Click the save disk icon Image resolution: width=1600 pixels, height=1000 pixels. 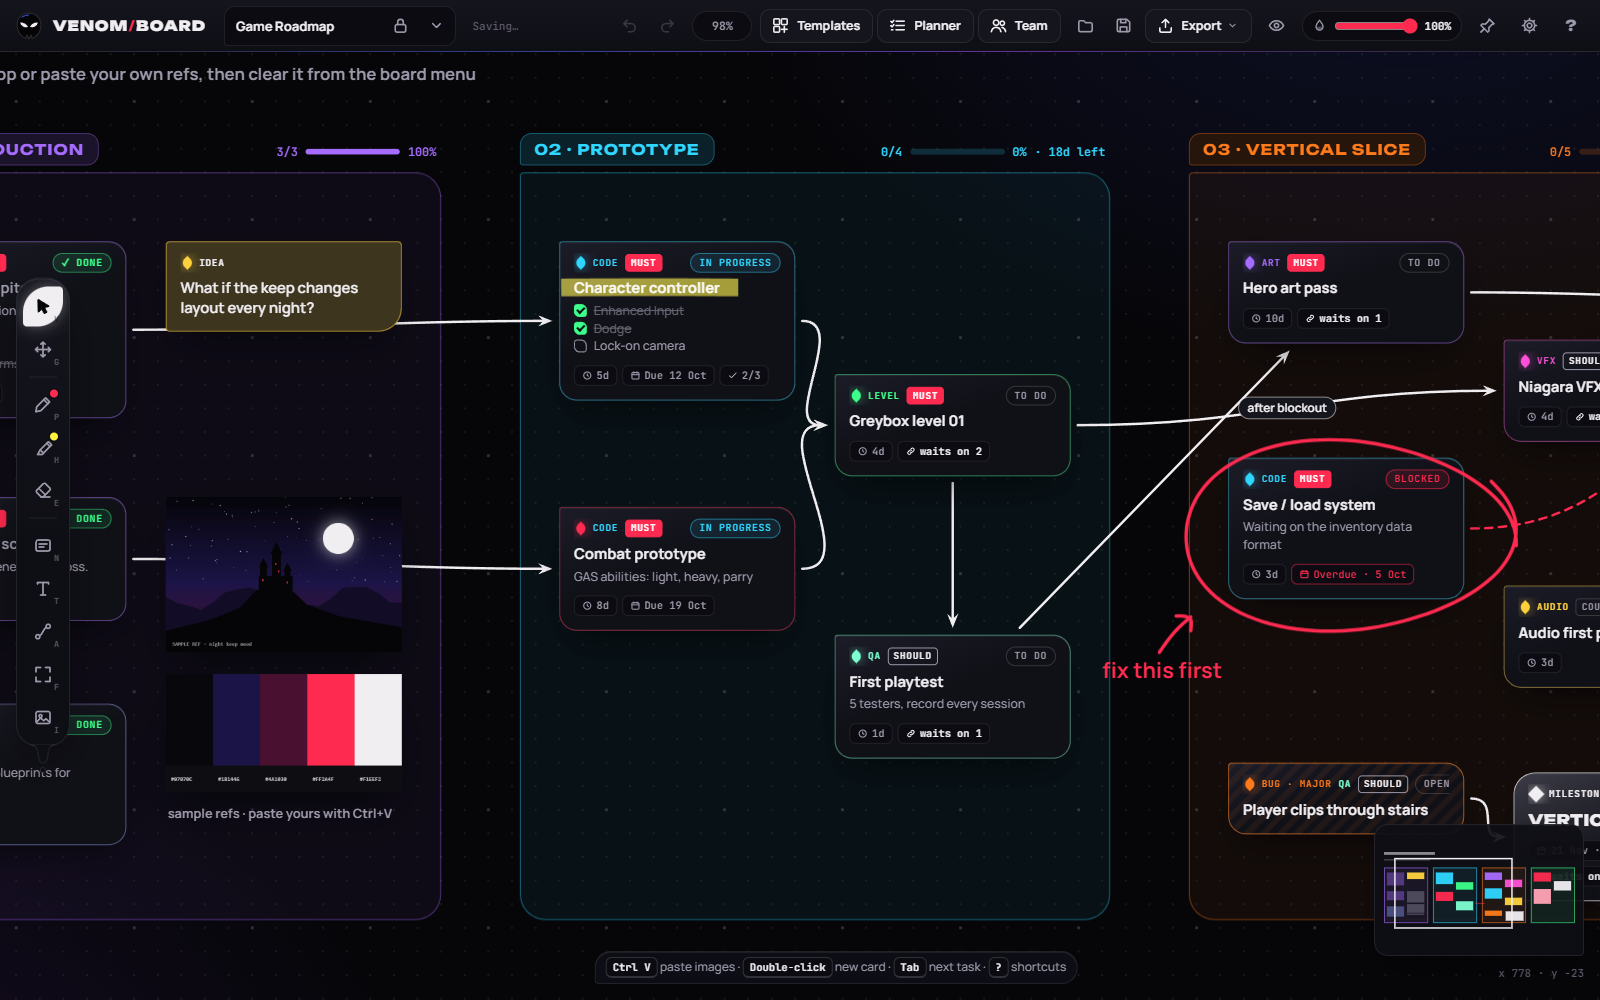tap(1123, 26)
